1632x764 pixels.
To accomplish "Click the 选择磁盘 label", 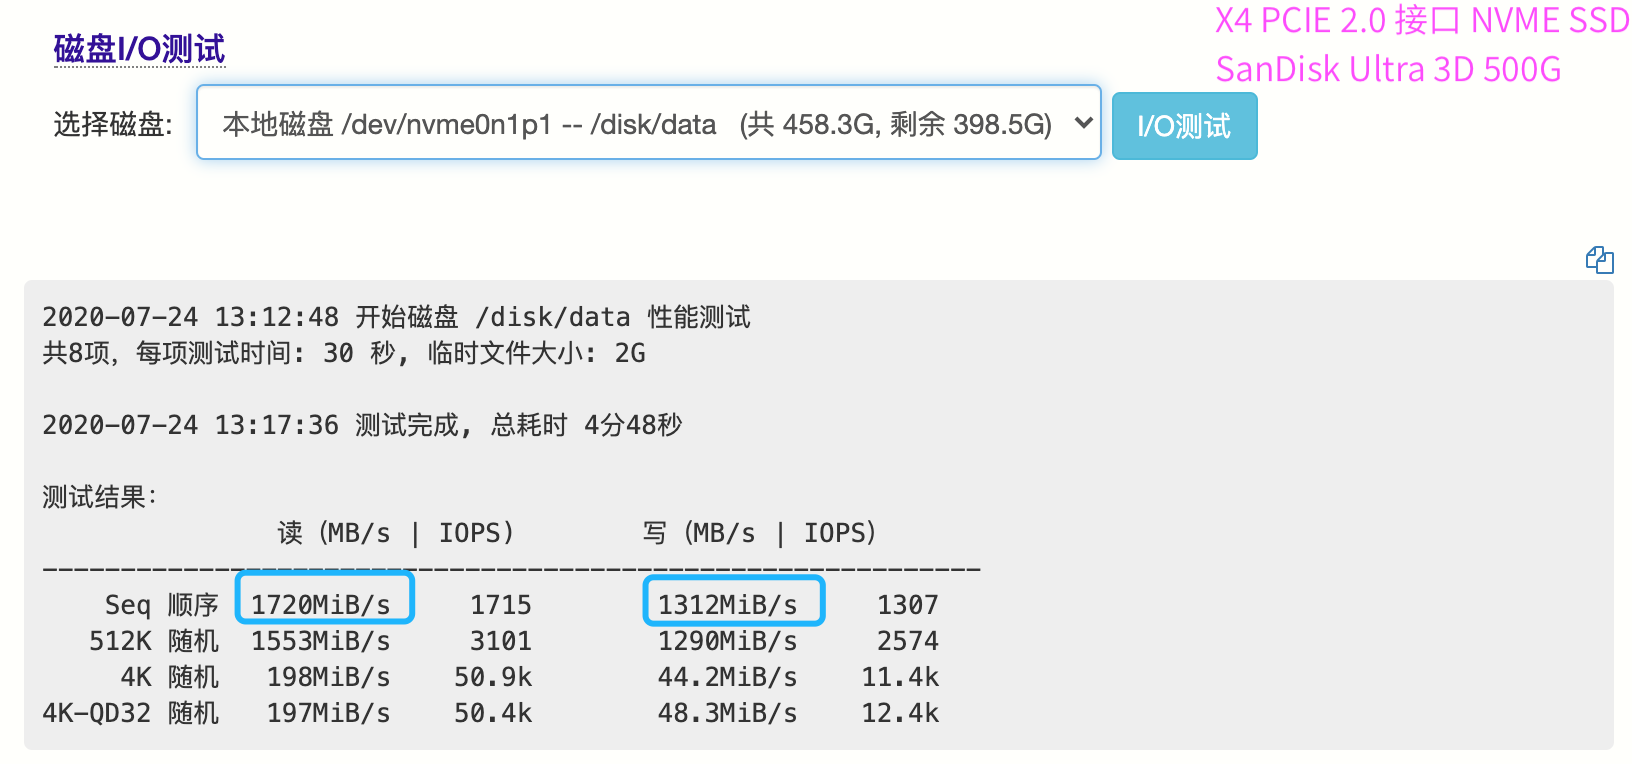I will tap(113, 124).
